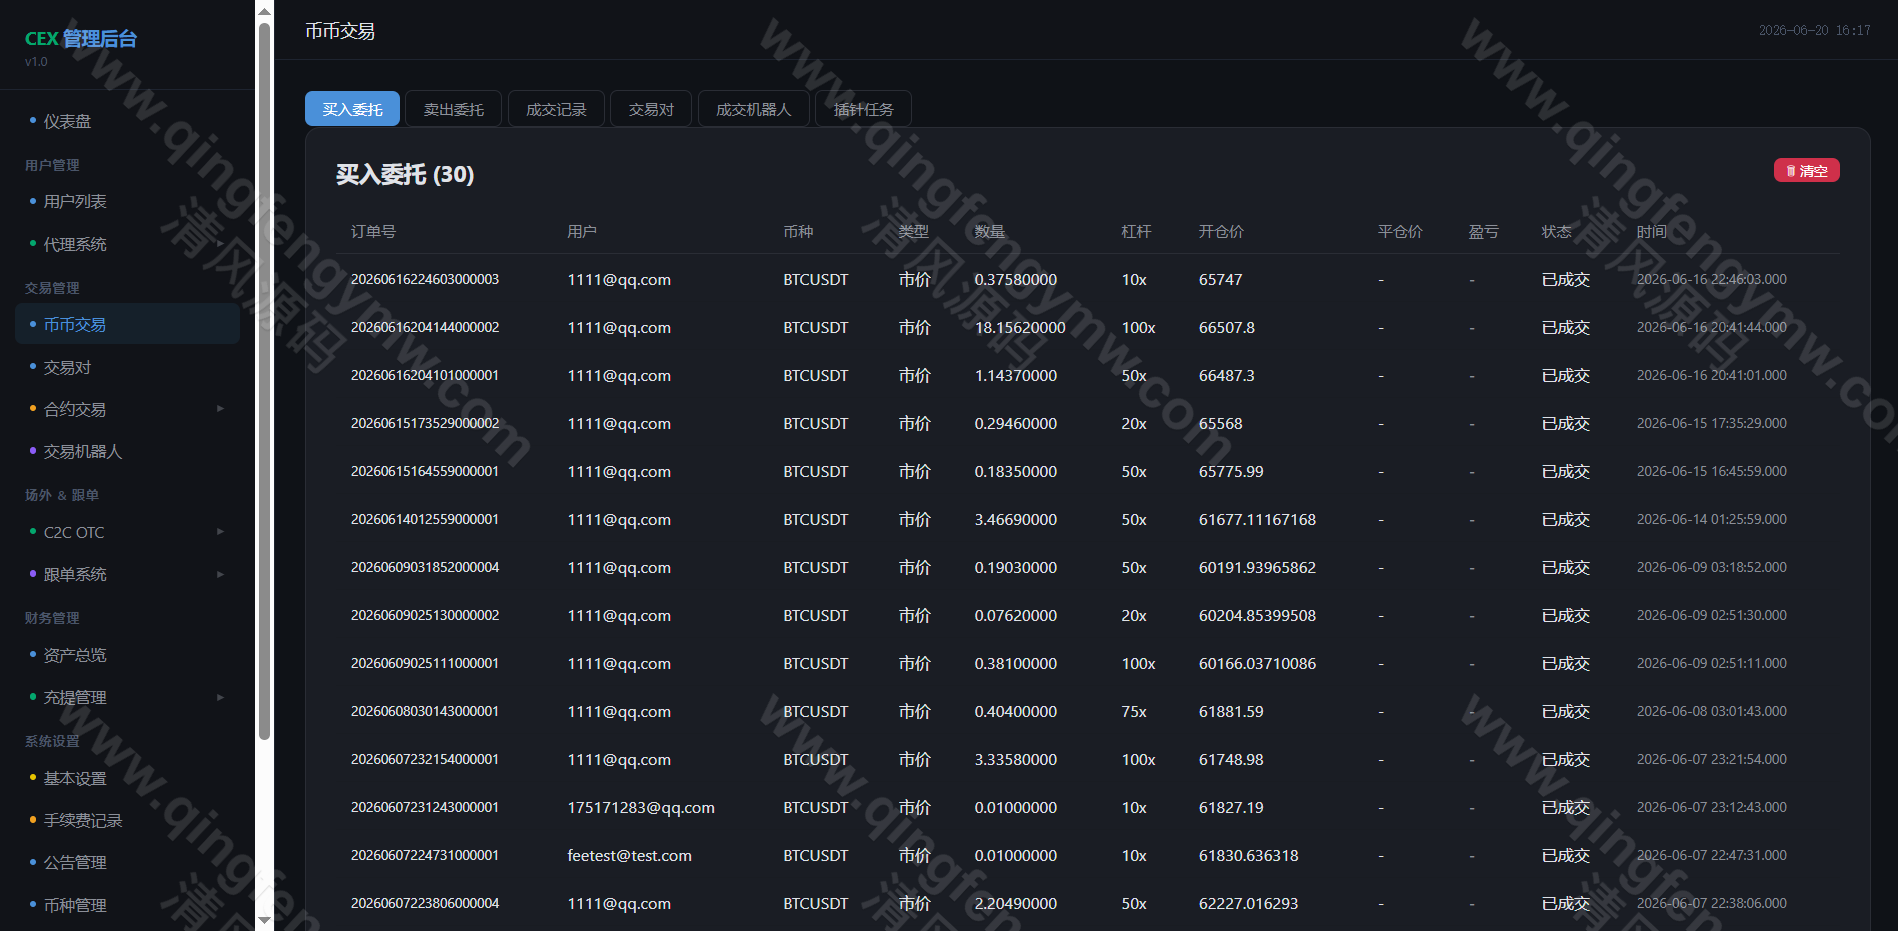This screenshot has width=1898, height=931.
Task: Click quantity 18.15620000
Action: point(1020,327)
